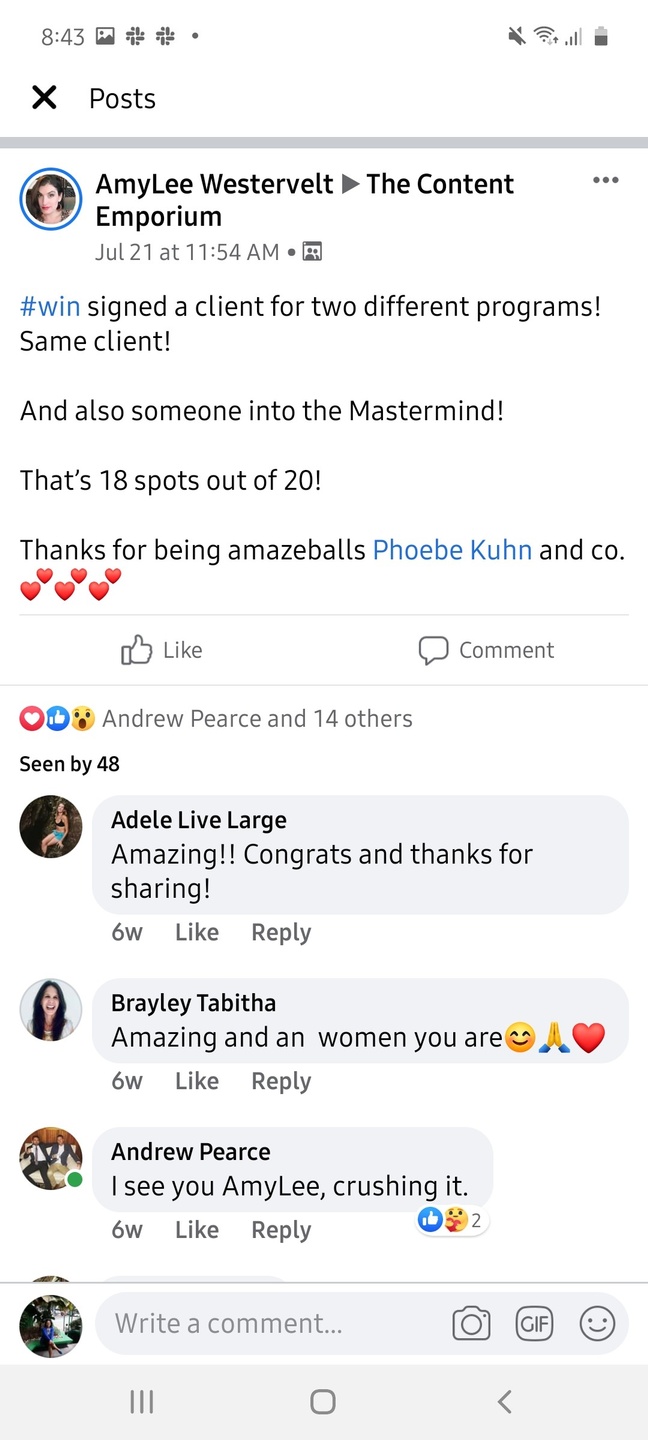This screenshot has width=648, height=1440.
Task: Reply to Brayley Tabitha's comment
Action: point(281,1081)
